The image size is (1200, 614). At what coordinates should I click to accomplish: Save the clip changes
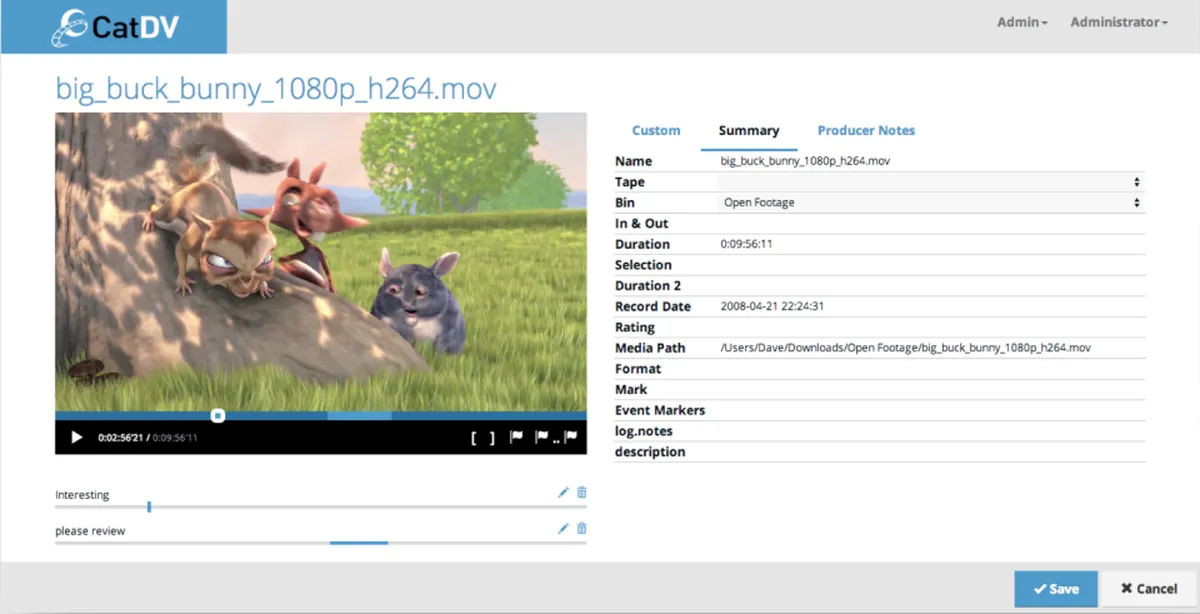coord(1056,589)
